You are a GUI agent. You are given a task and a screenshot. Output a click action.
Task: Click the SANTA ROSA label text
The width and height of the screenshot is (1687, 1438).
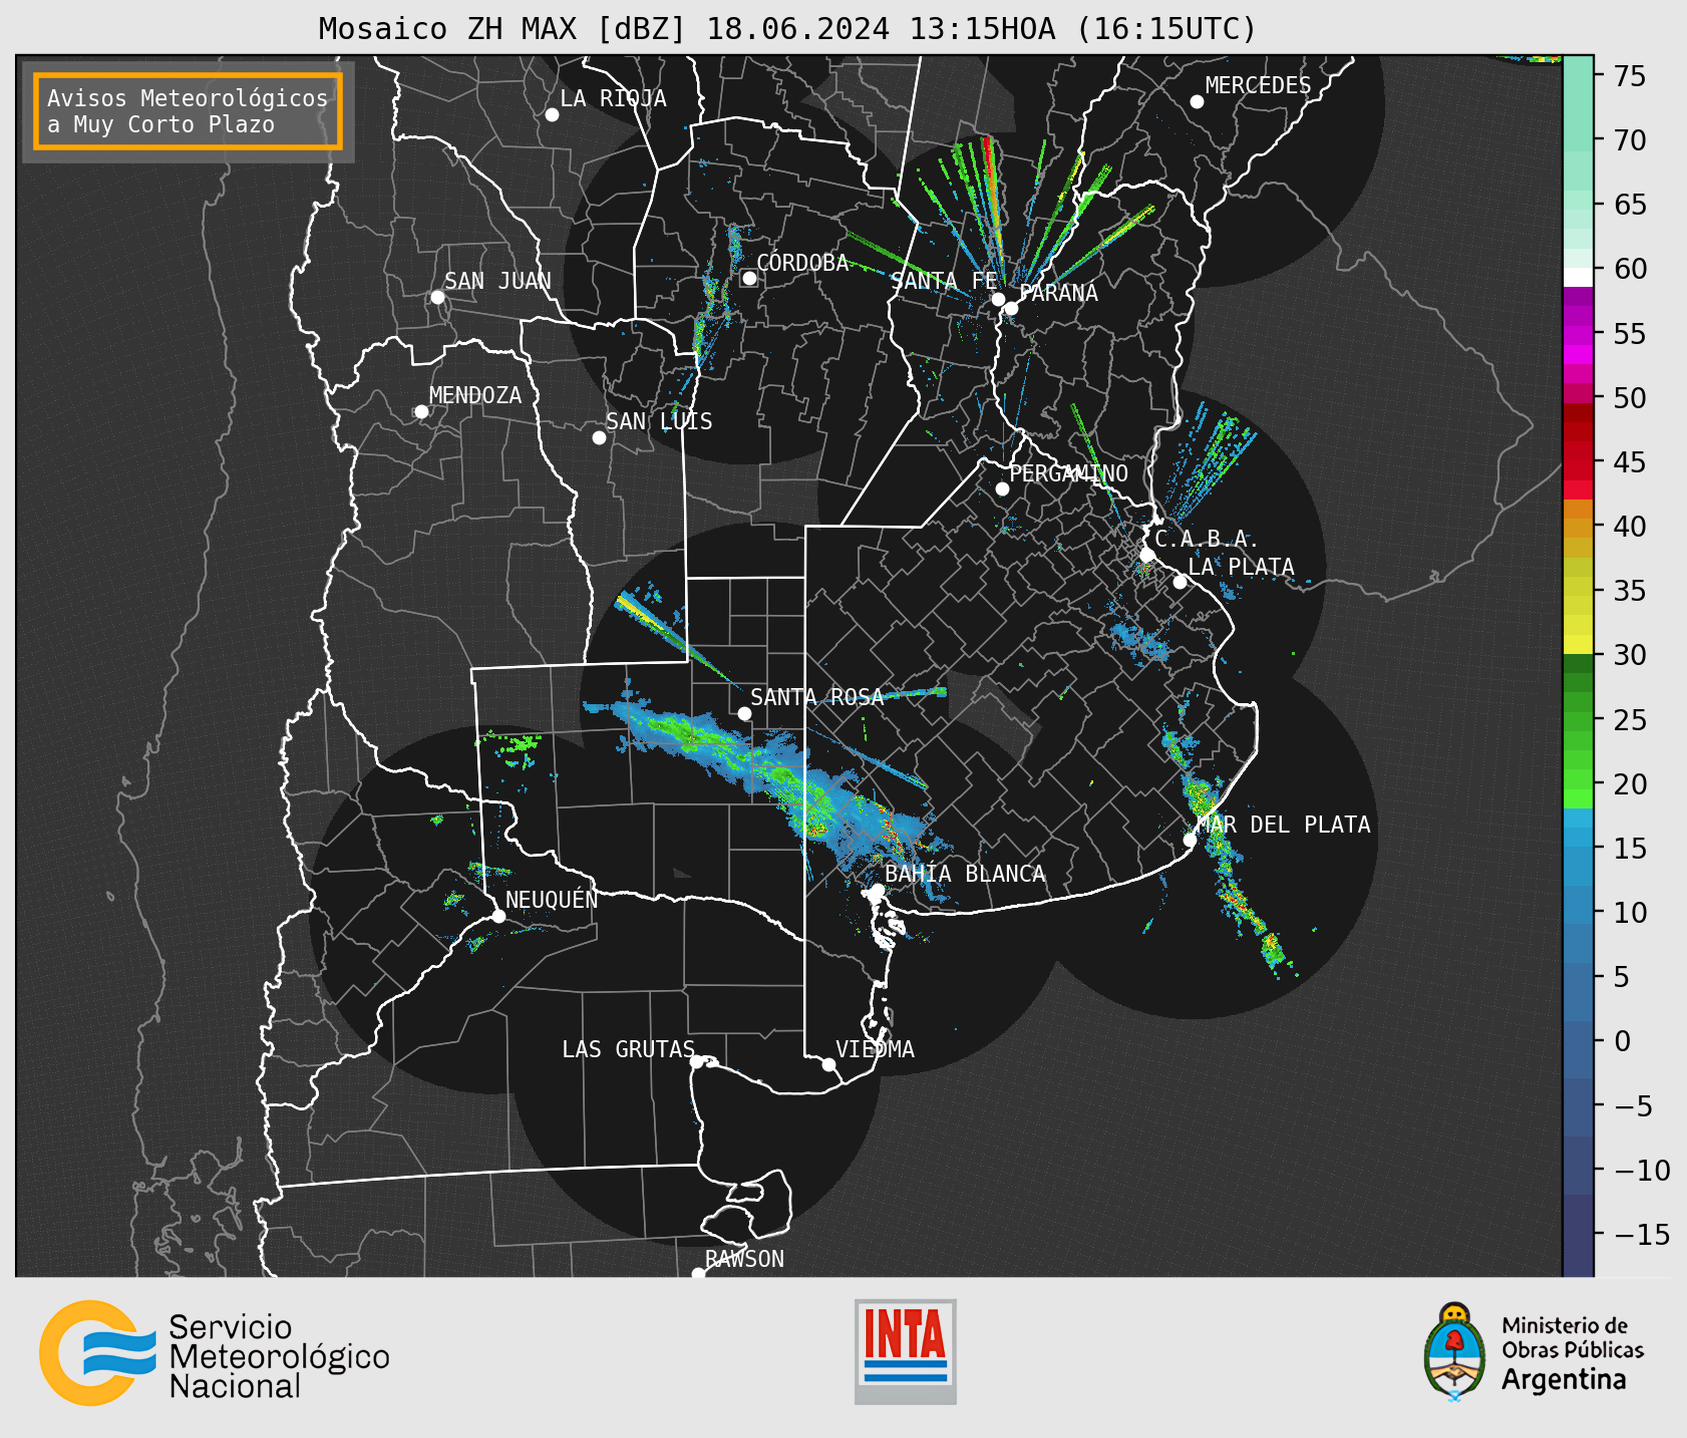(817, 697)
